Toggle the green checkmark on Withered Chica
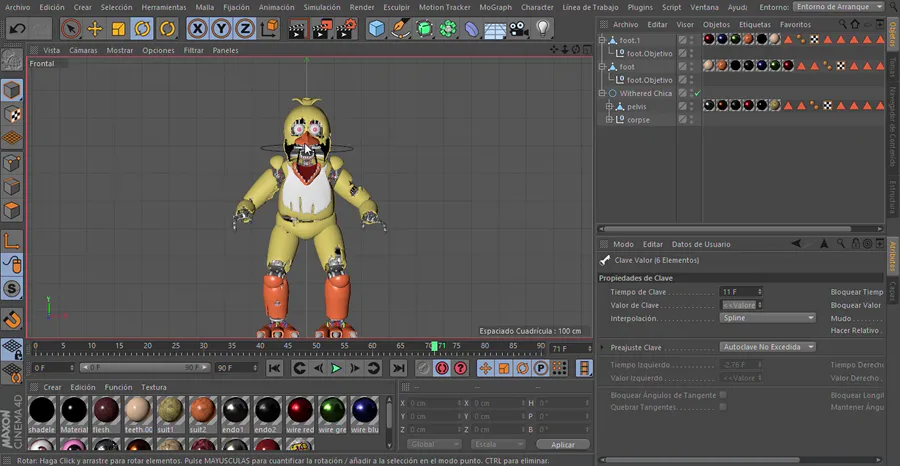 click(696, 93)
